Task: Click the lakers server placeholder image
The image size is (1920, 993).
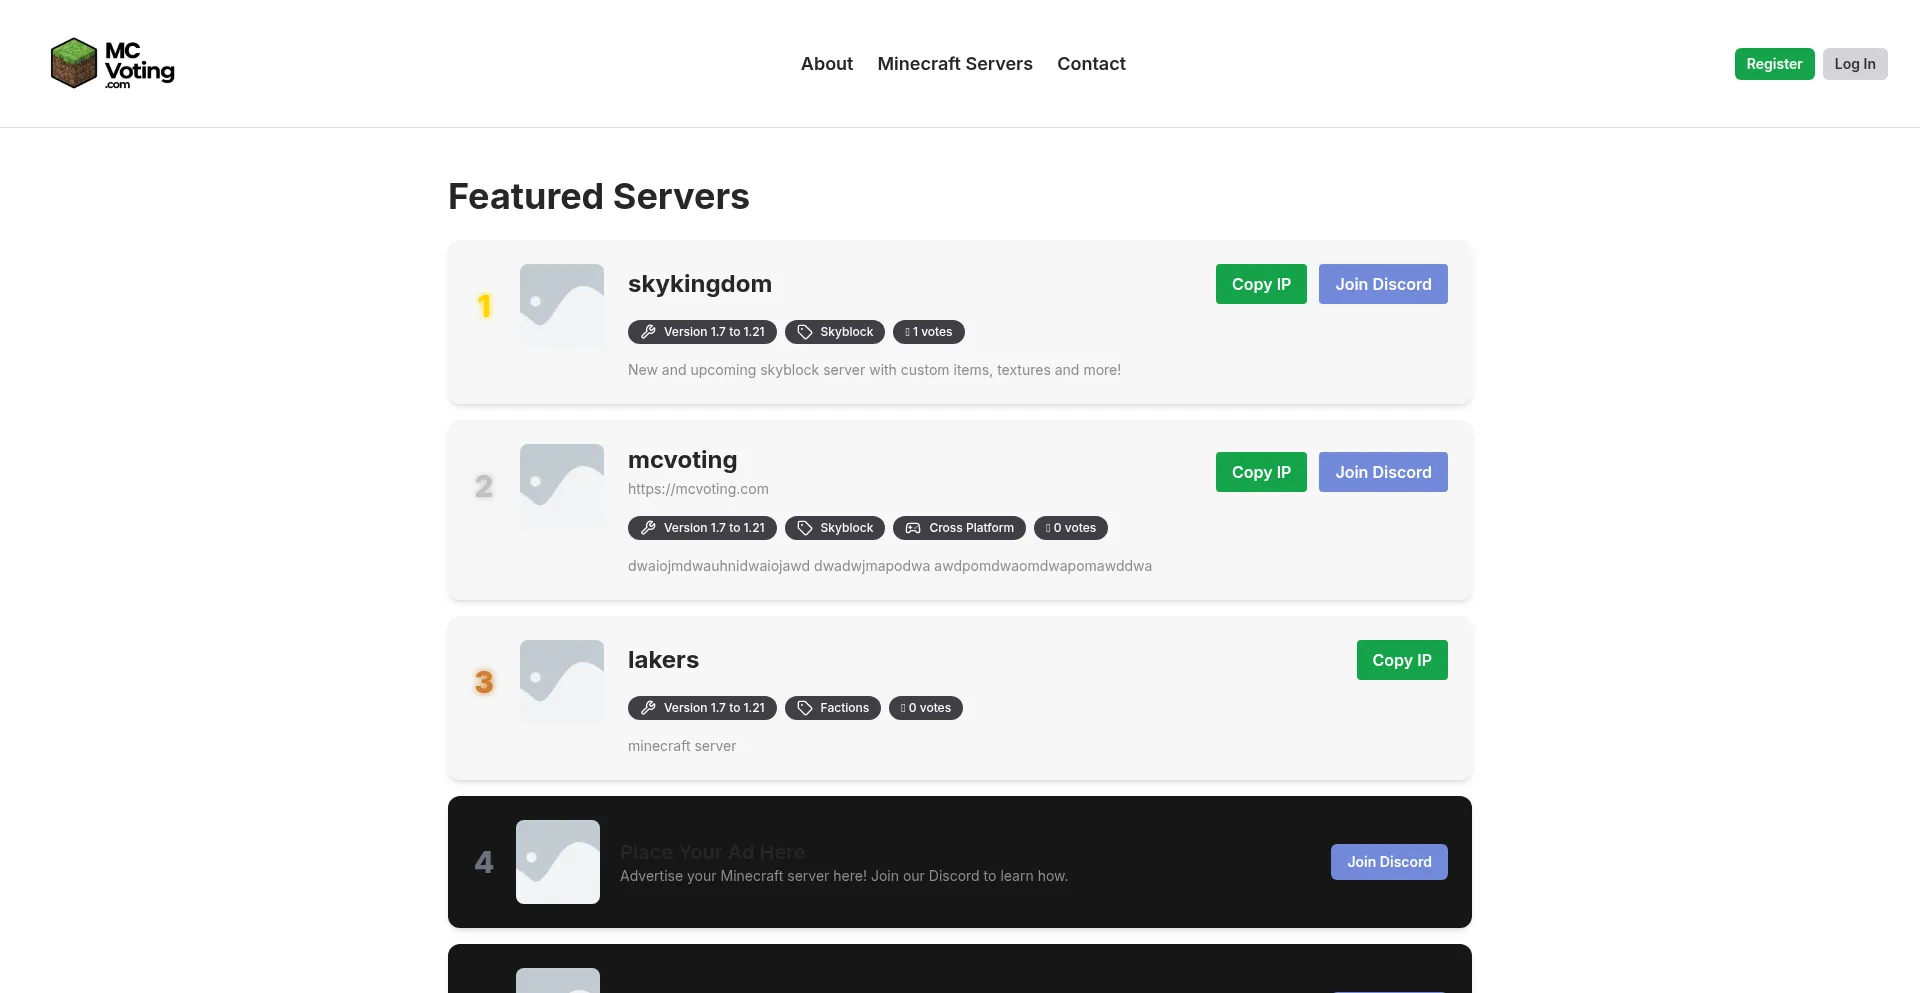Action: click(x=562, y=682)
